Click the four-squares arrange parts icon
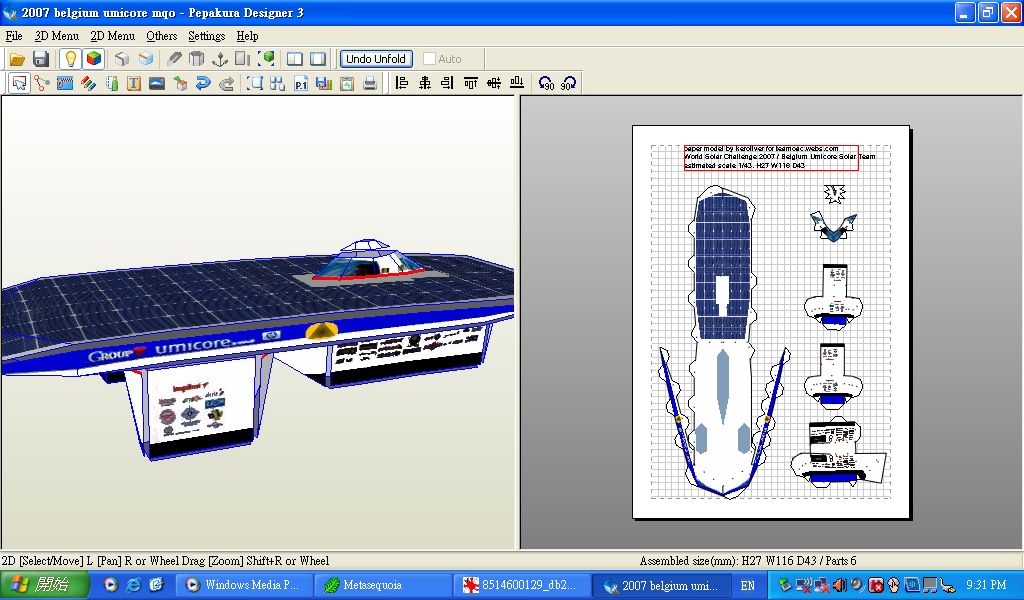This screenshot has width=1024, height=600. [278, 84]
